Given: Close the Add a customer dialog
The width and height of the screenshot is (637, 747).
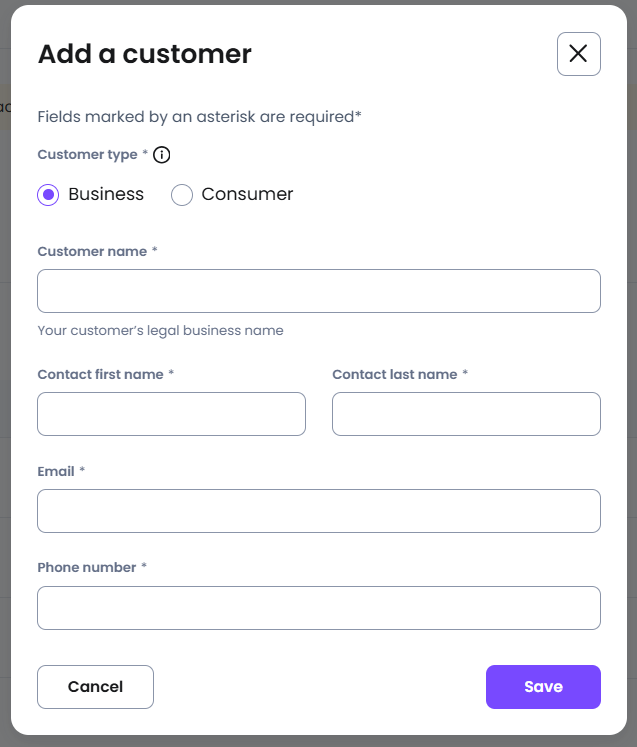Looking at the screenshot, I should pyautogui.click(x=578, y=54).
